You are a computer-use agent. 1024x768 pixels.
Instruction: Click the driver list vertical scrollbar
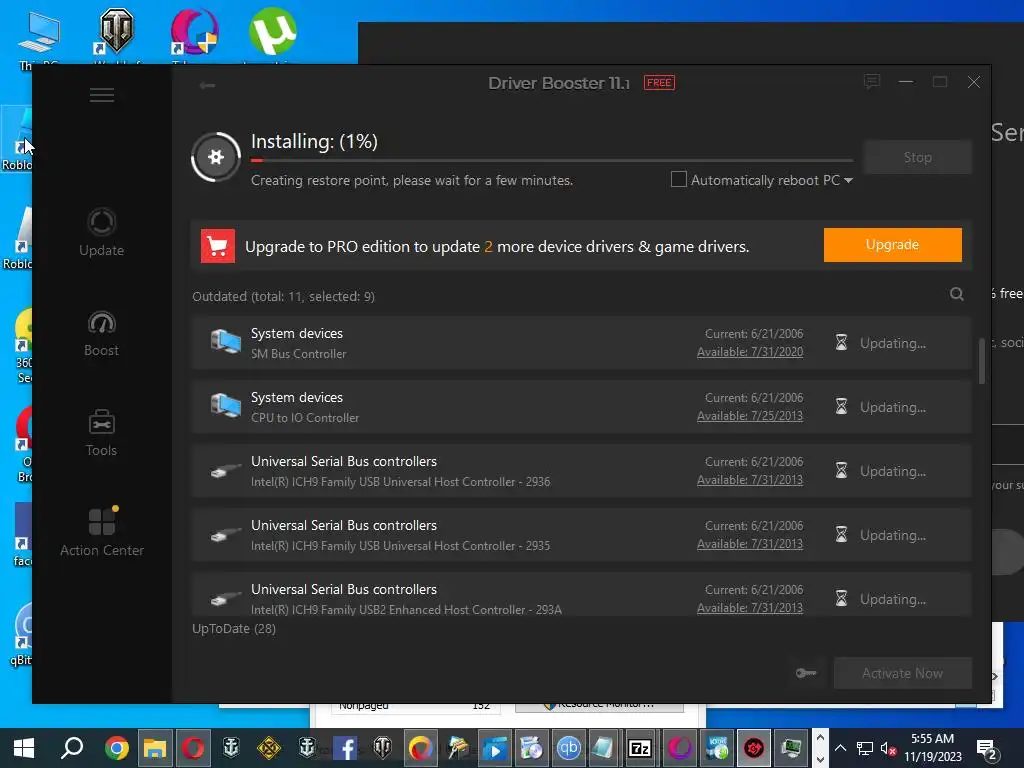(982, 360)
